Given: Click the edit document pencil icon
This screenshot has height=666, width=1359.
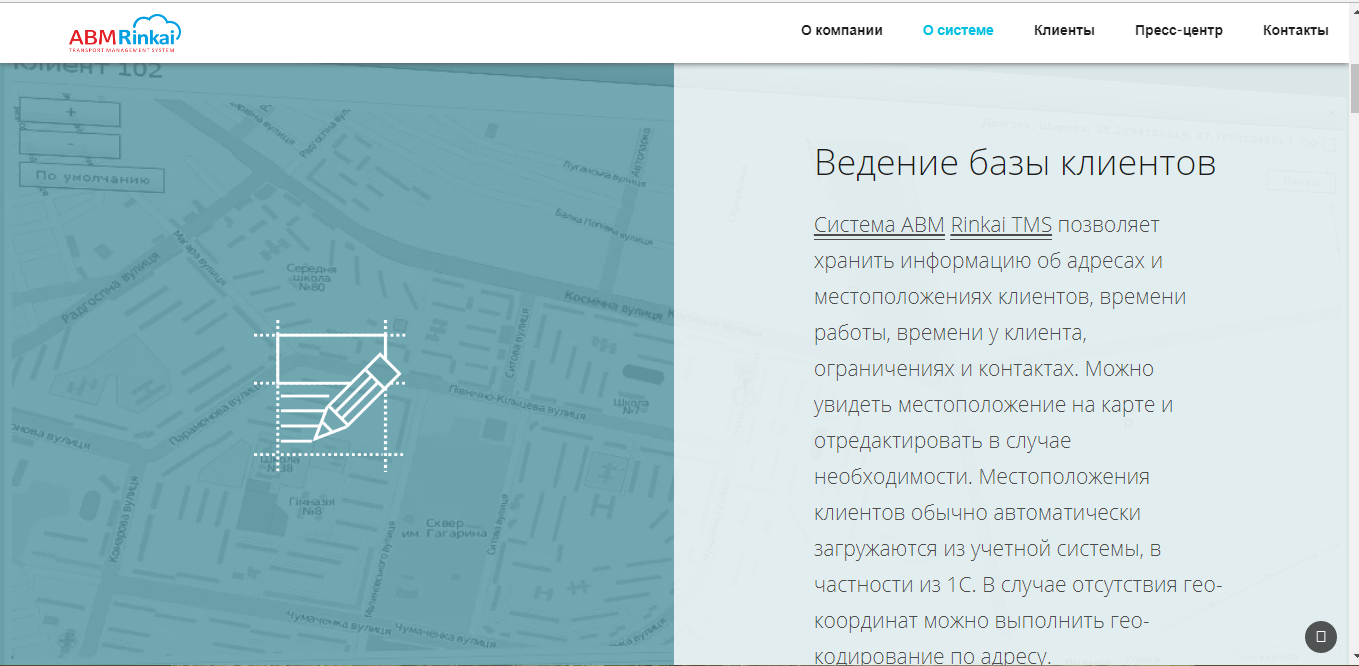Looking at the screenshot, I should [330, 395].
